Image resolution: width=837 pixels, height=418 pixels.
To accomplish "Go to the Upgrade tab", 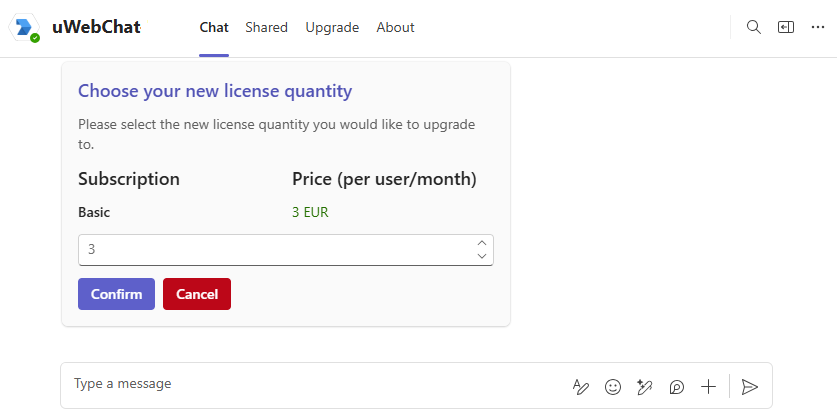I will [332, 27].
